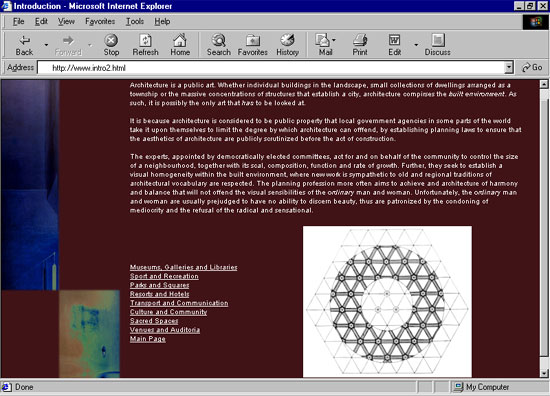This screenshot has width=550, height=396.
Task: Open the History panel icon
Action: [x=287, y=40]
